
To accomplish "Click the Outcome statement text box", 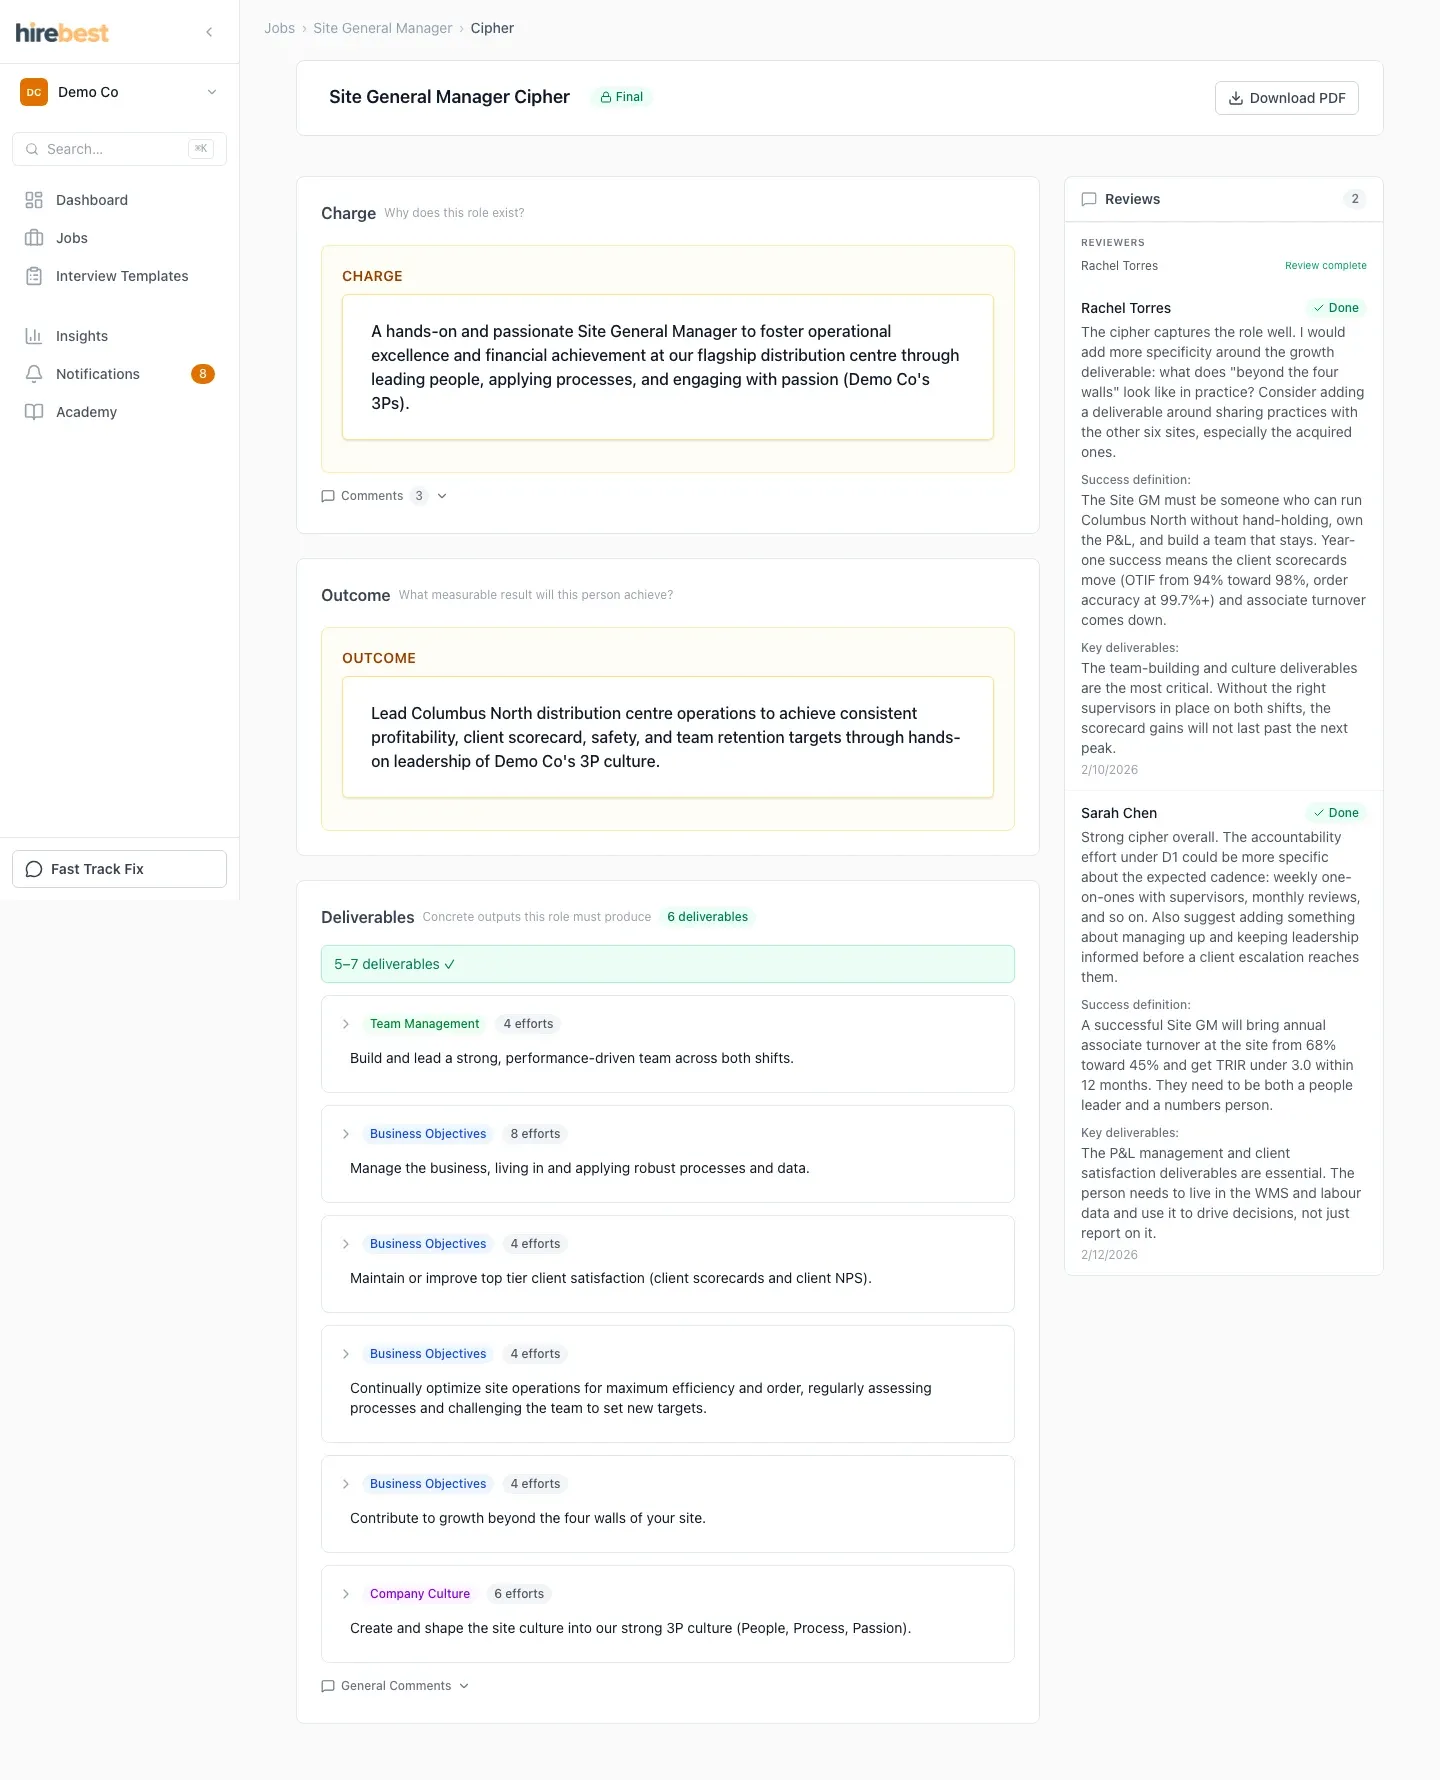I will pos(668,737).
